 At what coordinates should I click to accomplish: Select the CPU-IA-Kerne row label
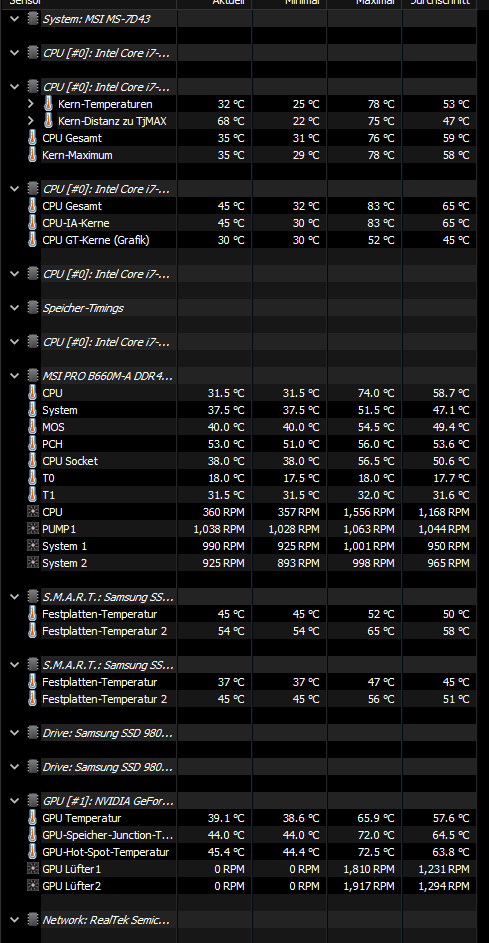pyautogui.click(x=76, y=223)
